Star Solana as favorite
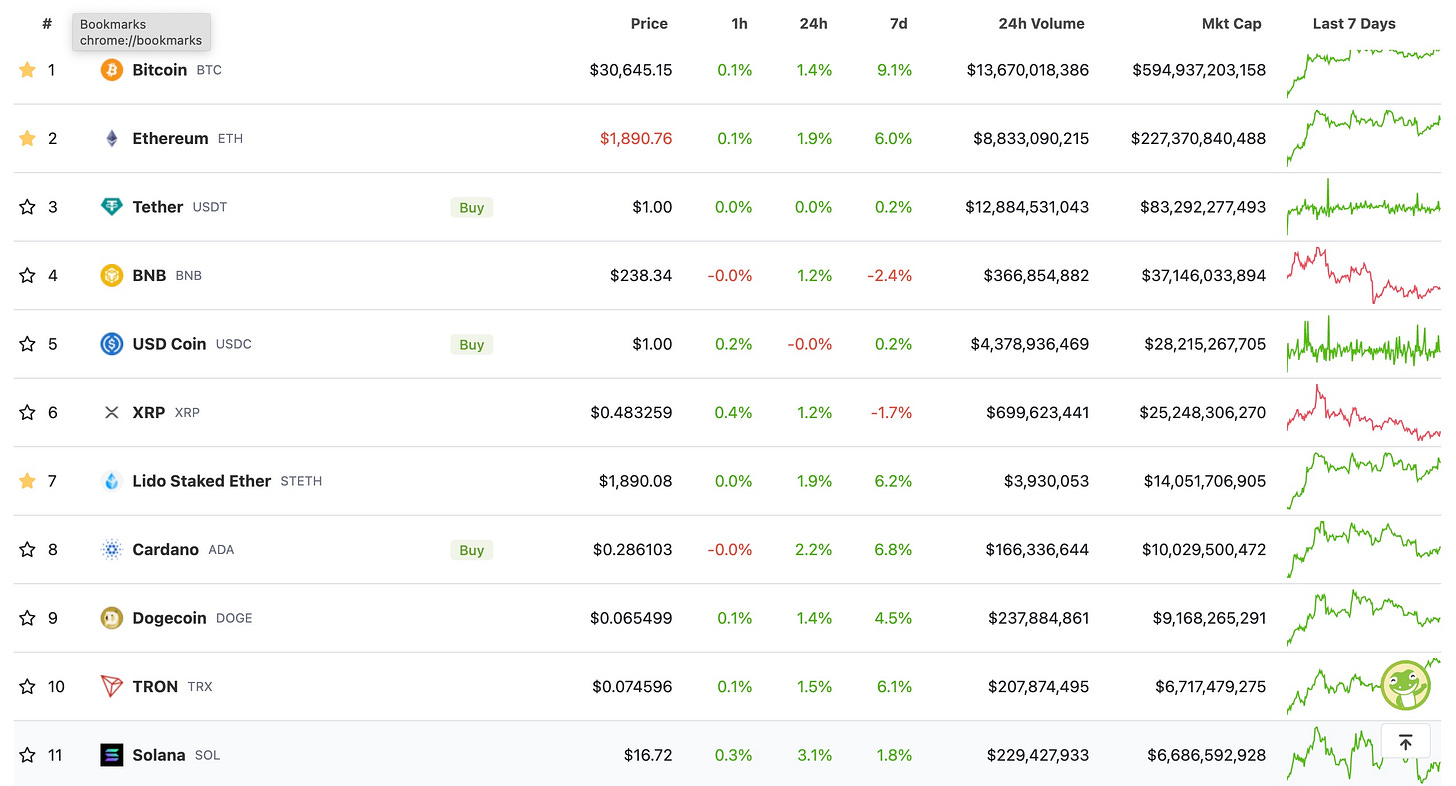 click(27, 755)
